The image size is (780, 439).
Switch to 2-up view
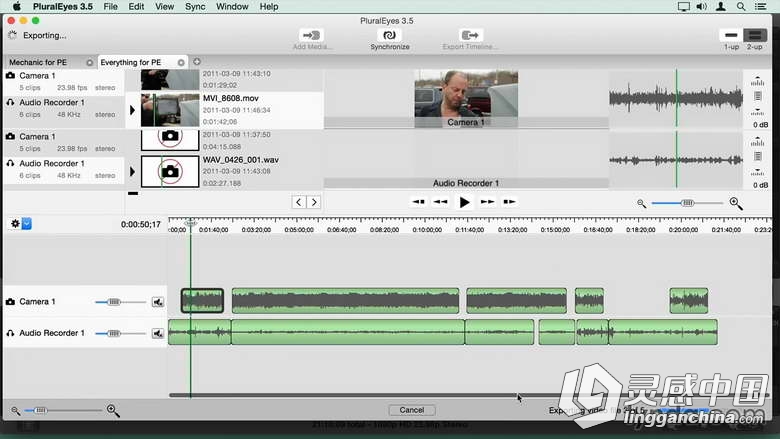click(755, 35)
